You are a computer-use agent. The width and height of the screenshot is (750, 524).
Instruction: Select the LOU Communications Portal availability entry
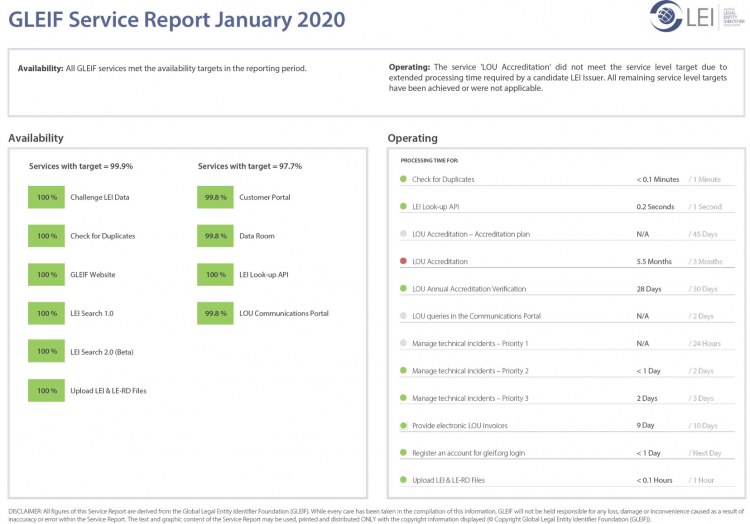[283, 313]
